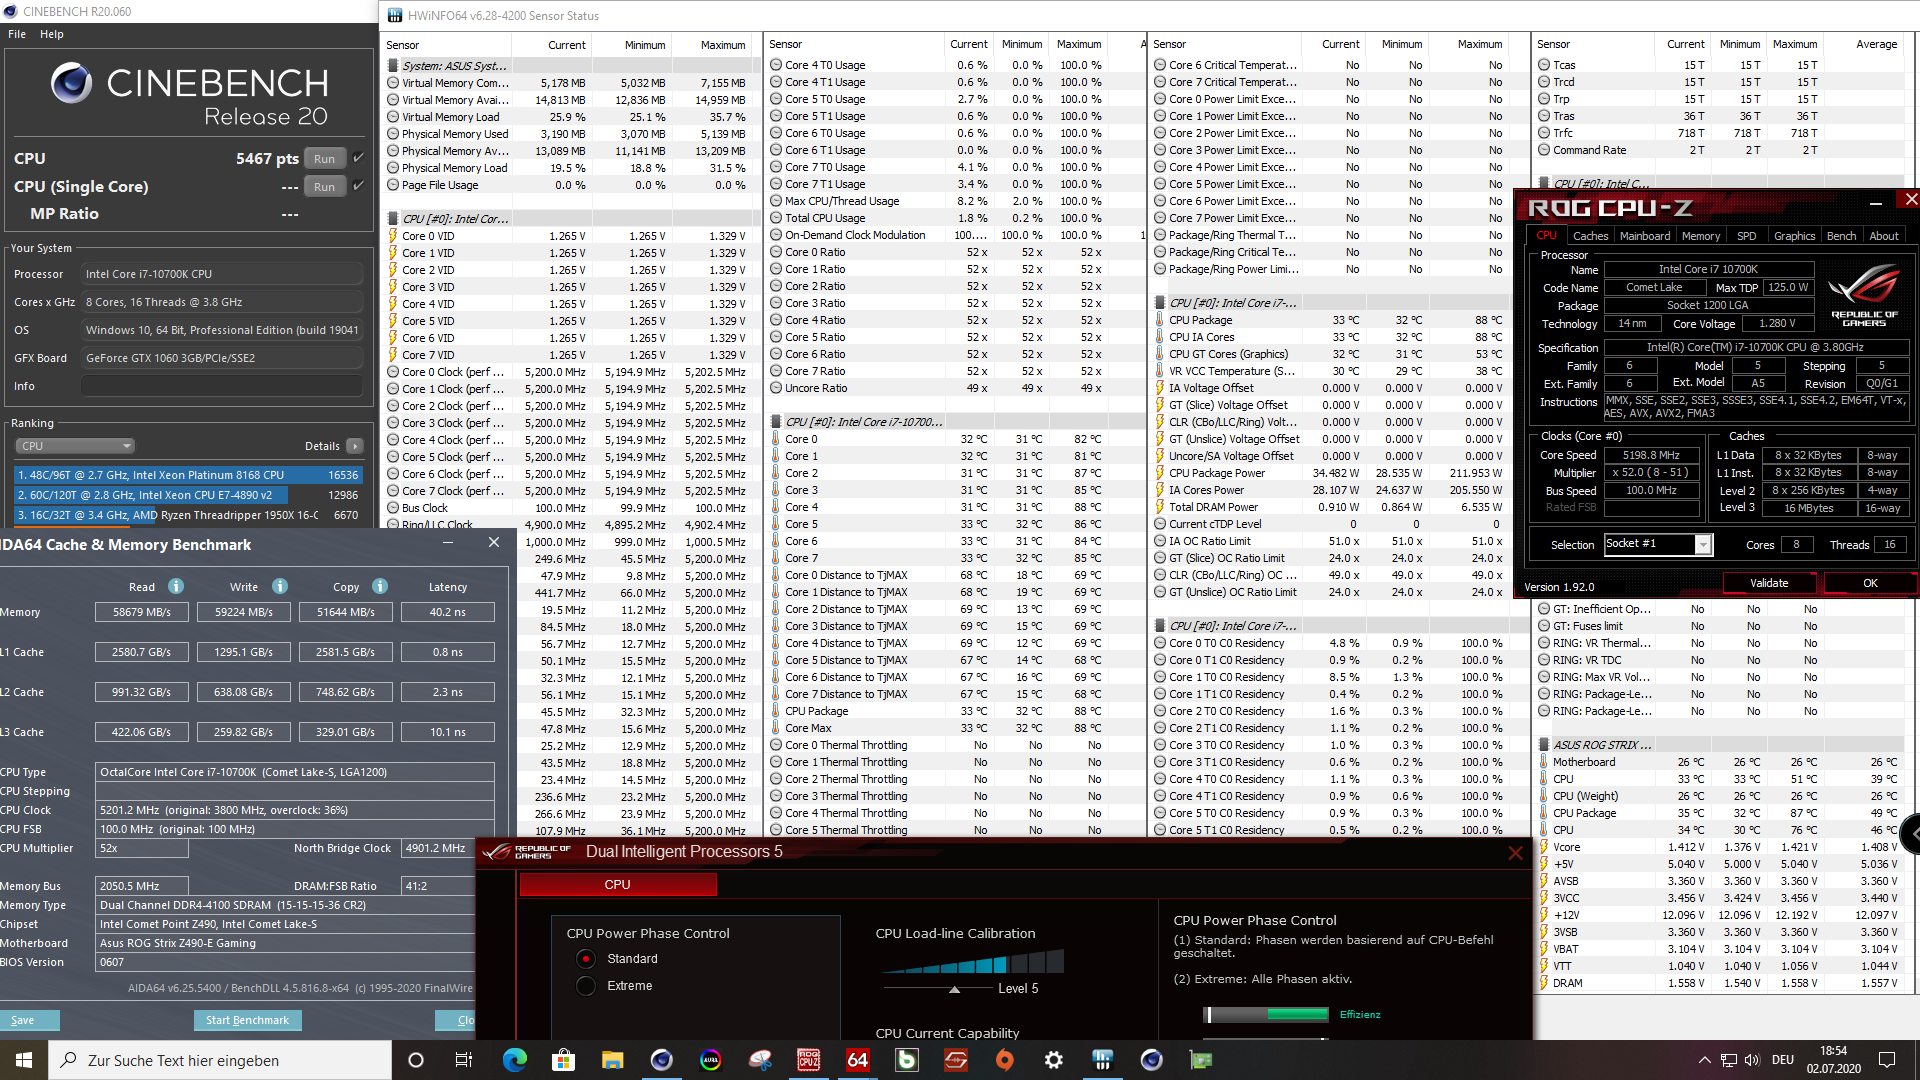Click the green b icon in the taskbar
The height and width of the screenshot is (1080, 1920).
click(907, 1060)
